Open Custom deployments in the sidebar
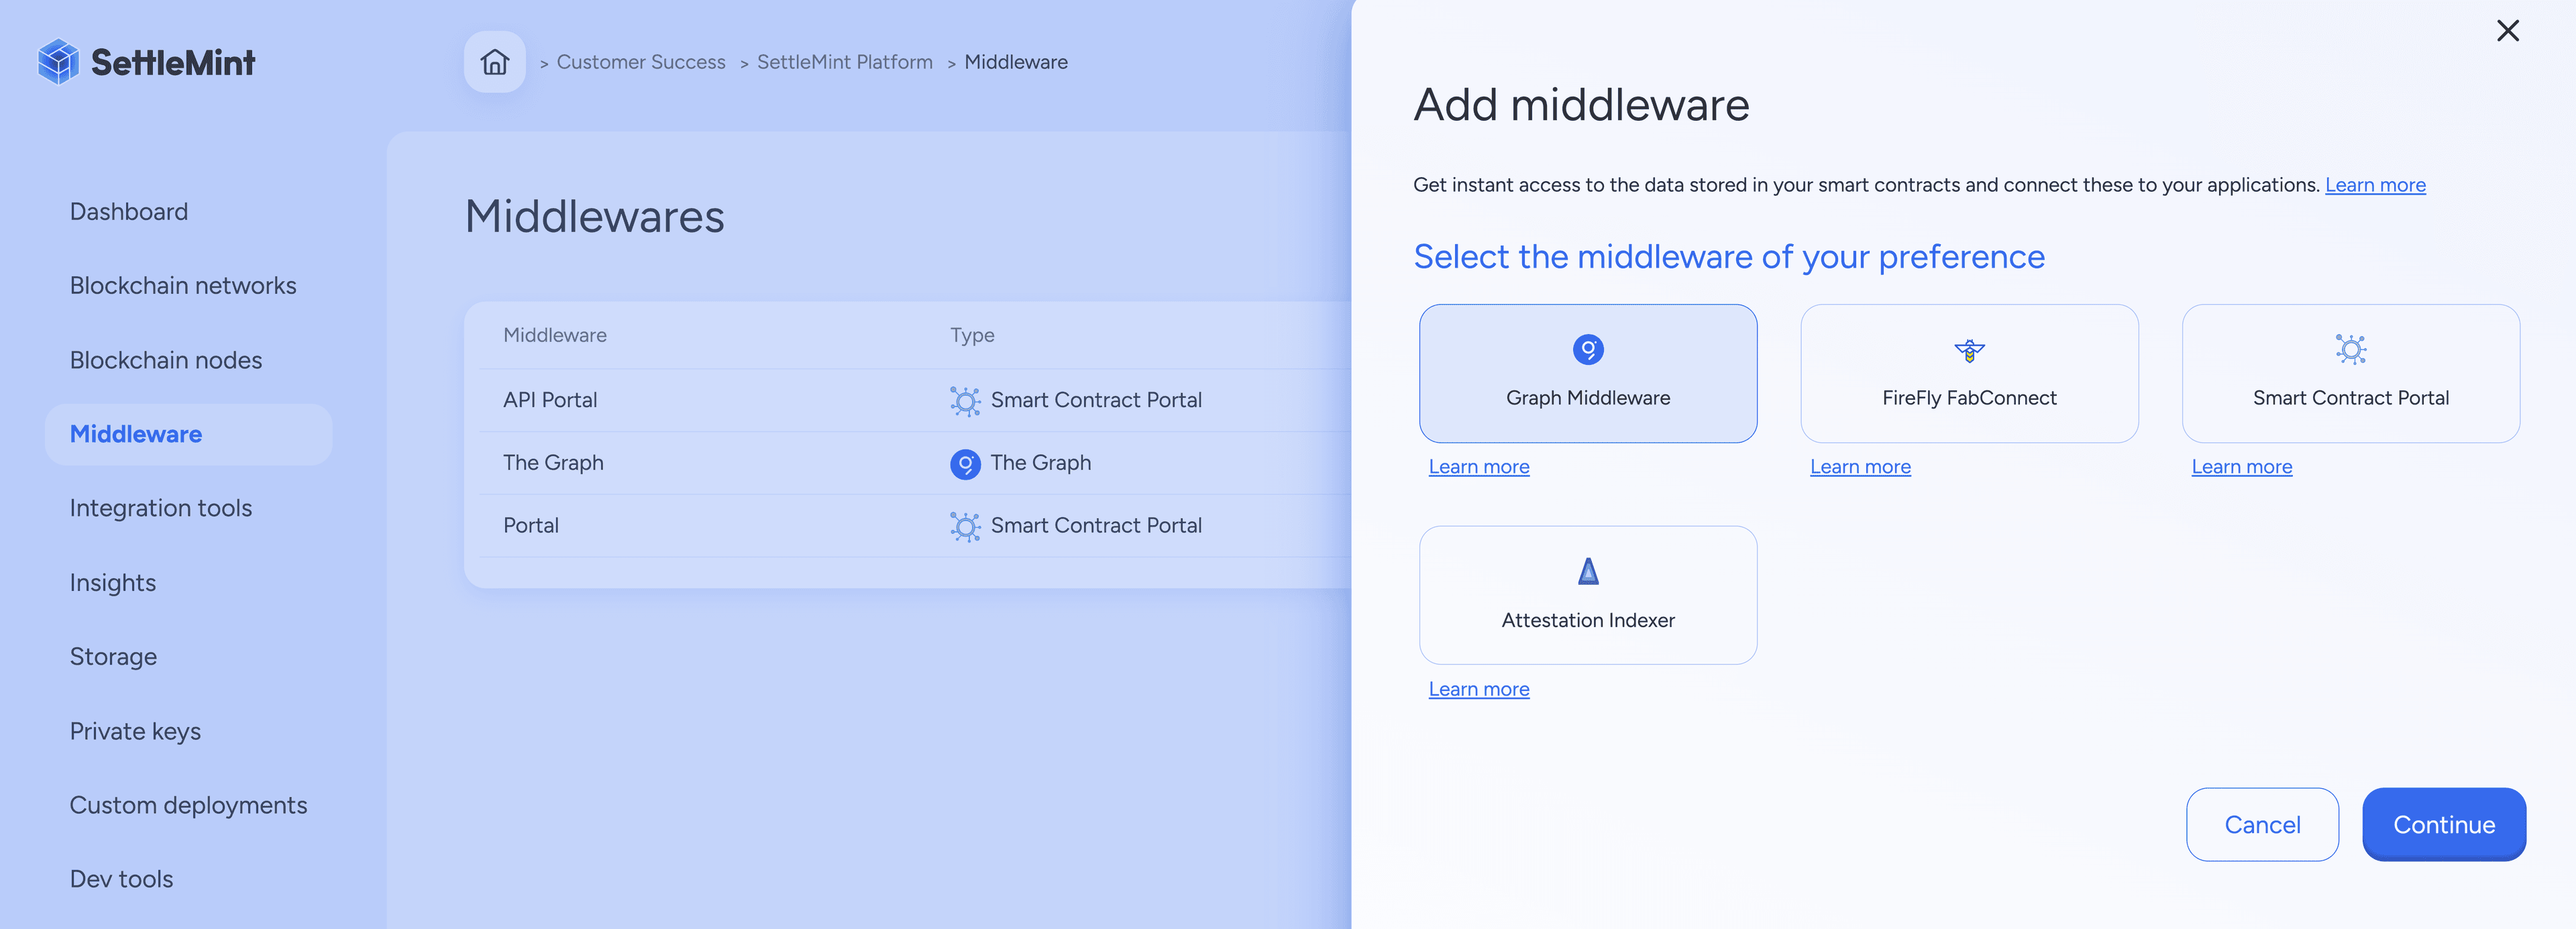This screenshot has height=929, width=2576. point(188,805)
